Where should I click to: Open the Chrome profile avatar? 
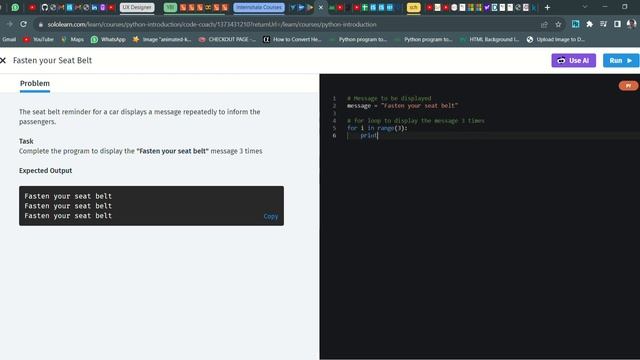pyautogui.click(x=631, y=24)
